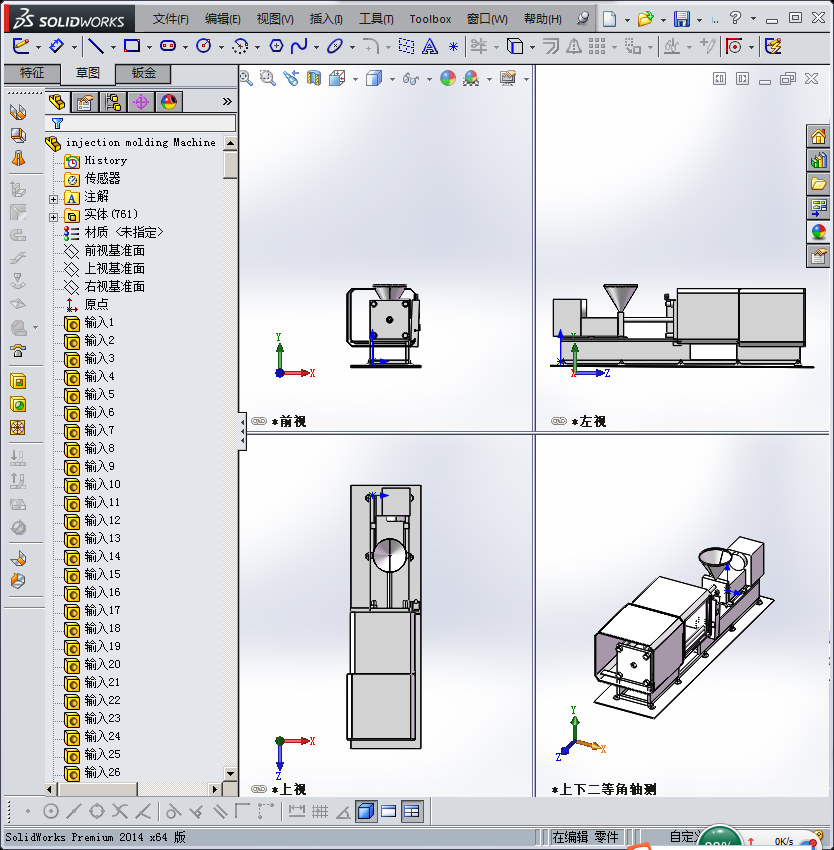Image resolution: width=834 pixels, height=850 pixels.
Task: Expand the manager pane tabs chevron
Action: coord(227,101)
